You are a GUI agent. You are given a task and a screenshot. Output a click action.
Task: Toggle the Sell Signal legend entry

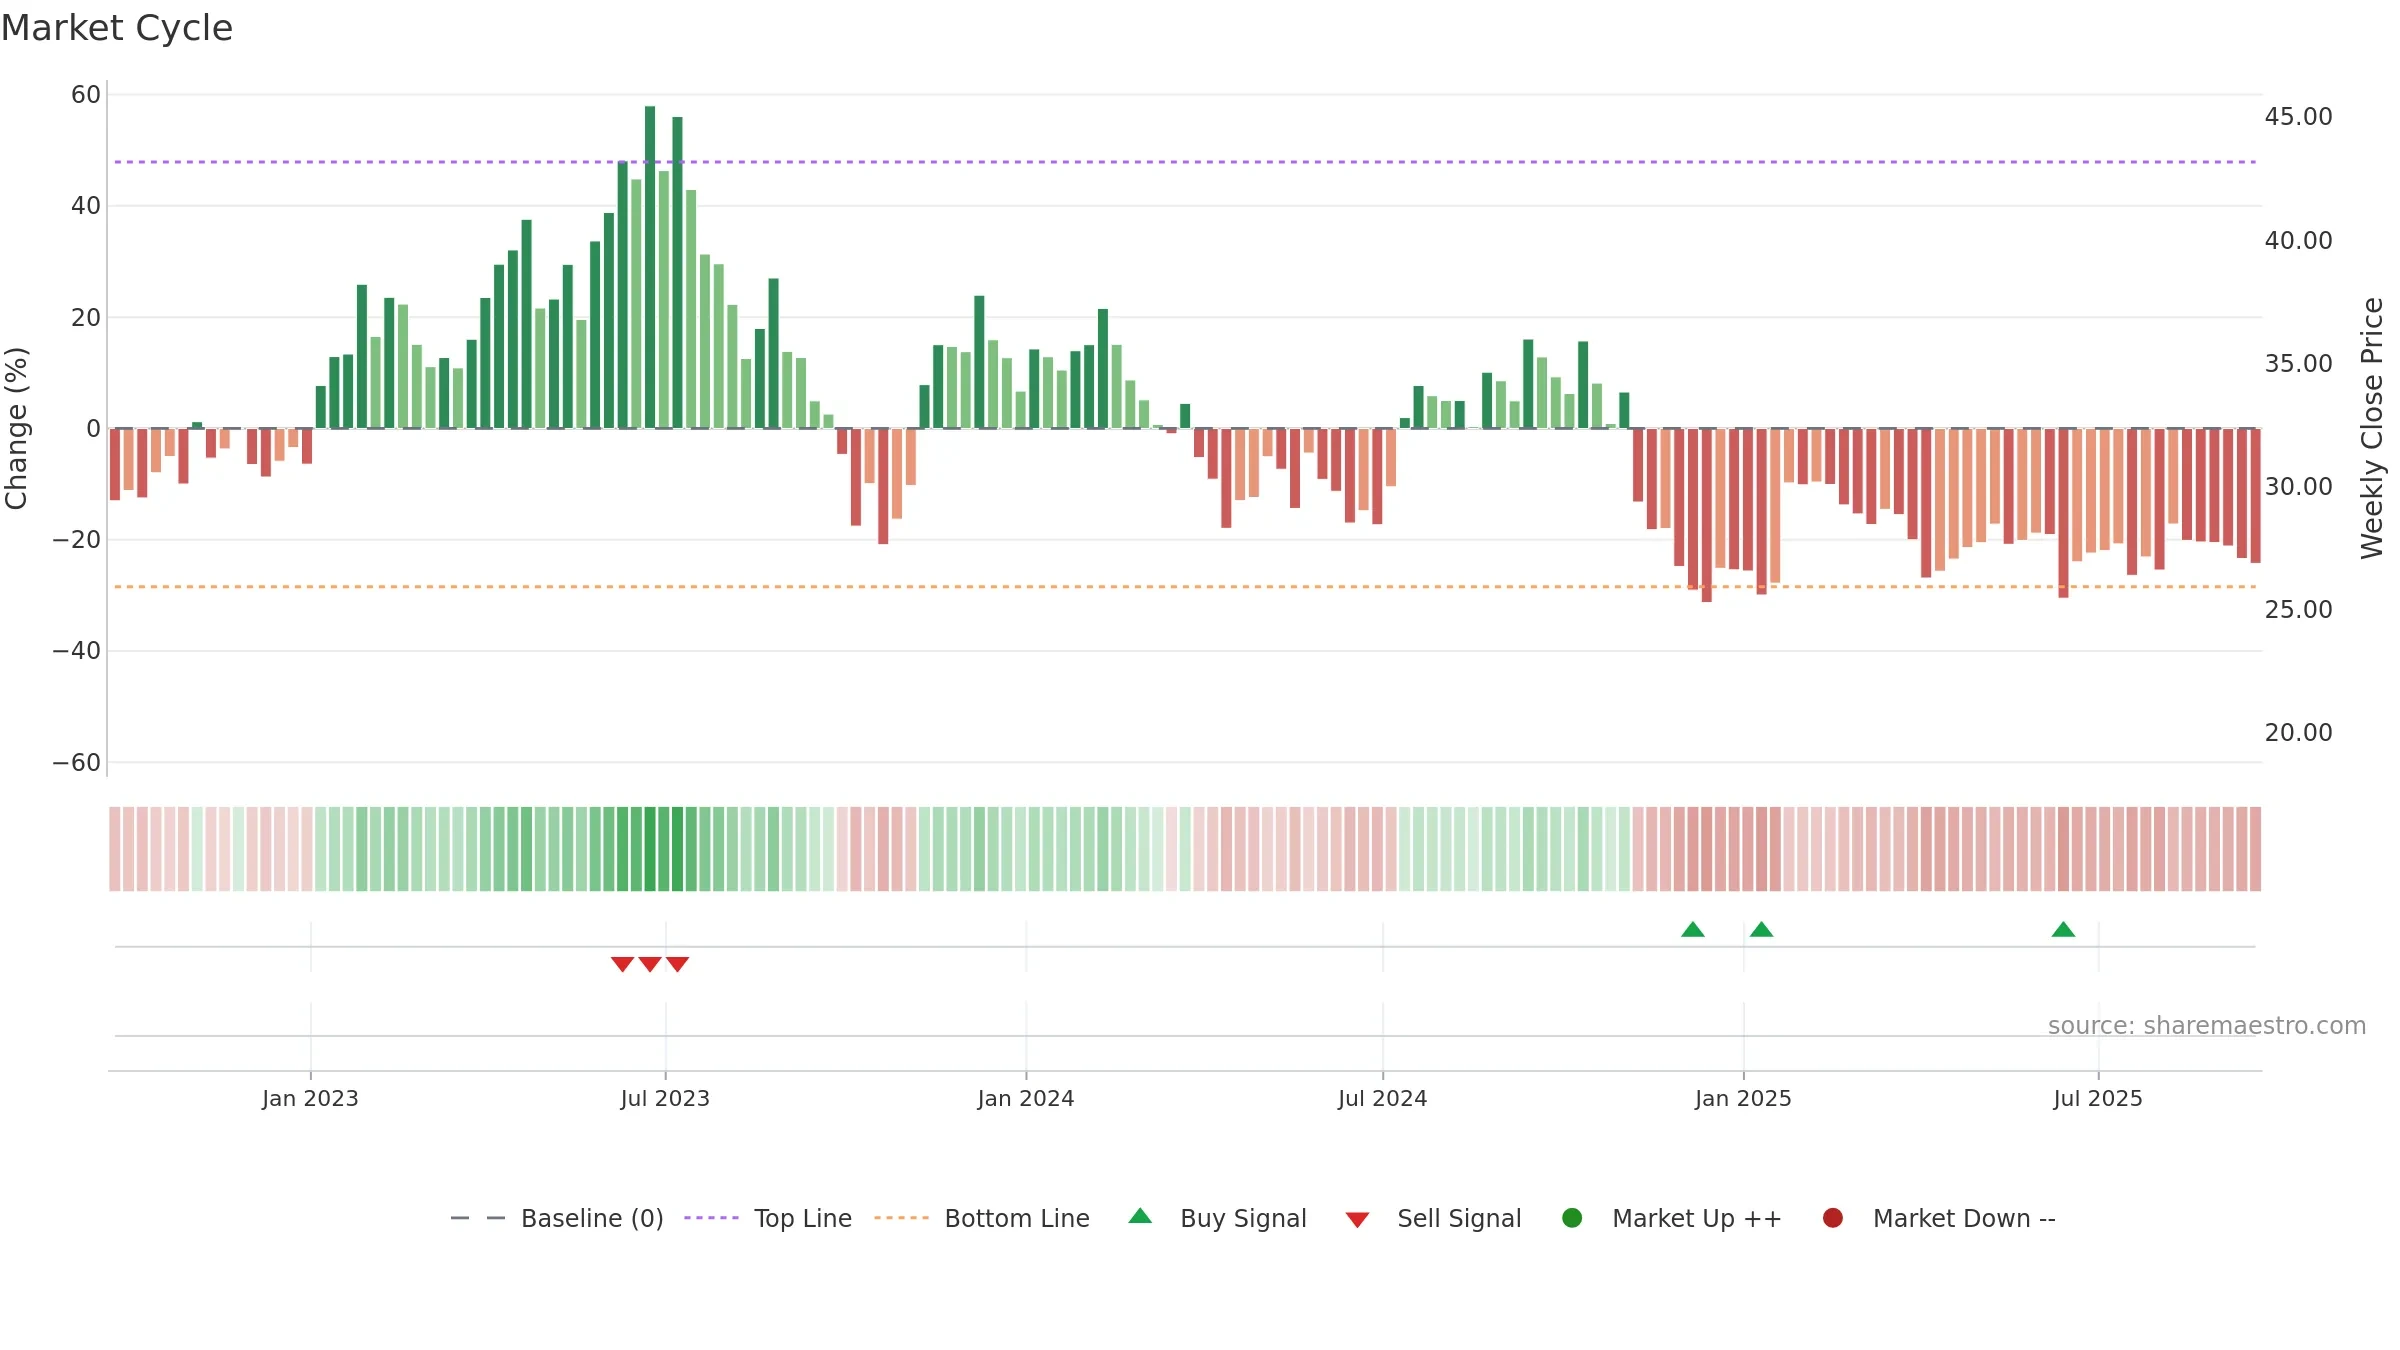click(1433, 1218)
